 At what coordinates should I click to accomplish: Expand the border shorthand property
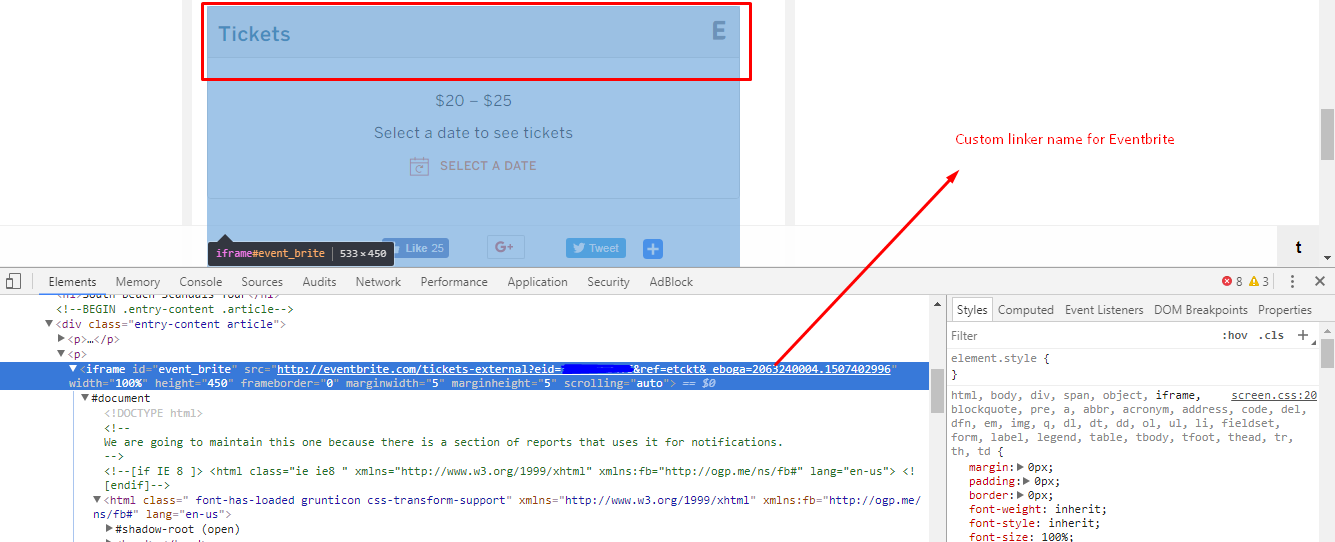coord(1022,495)
